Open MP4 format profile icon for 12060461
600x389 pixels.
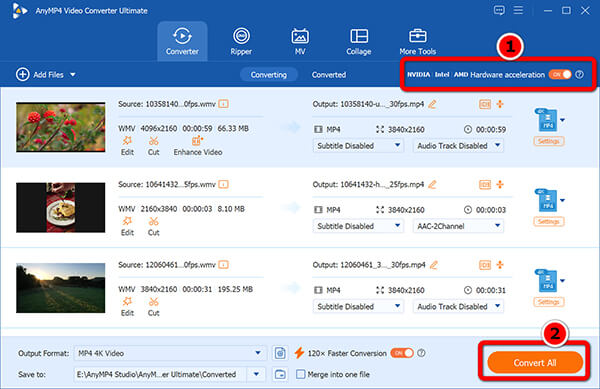547,281
